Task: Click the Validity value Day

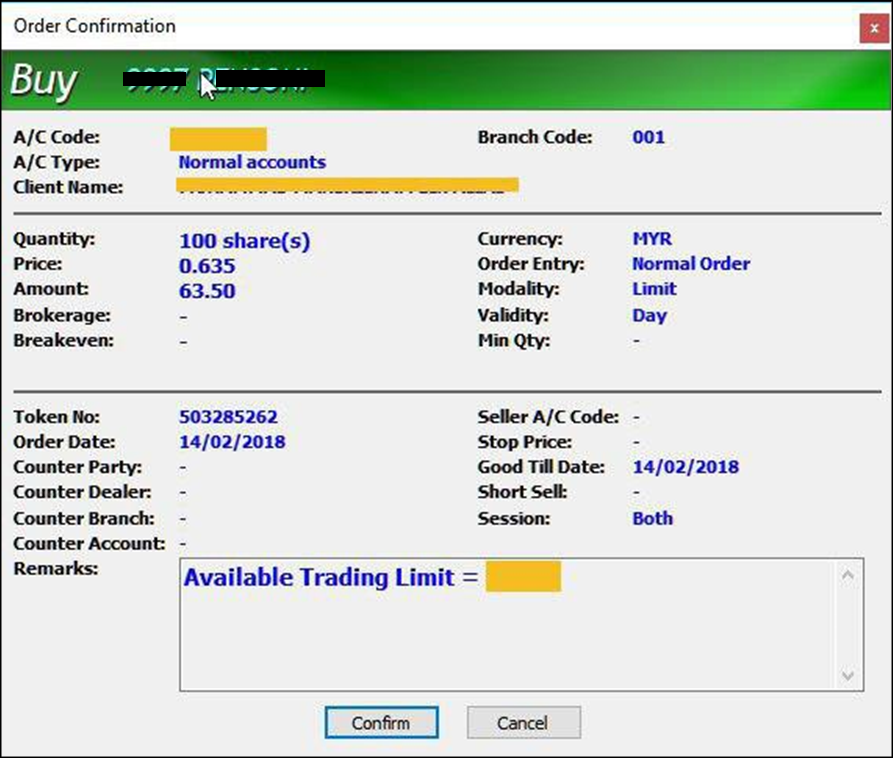Action: (649, 315)
